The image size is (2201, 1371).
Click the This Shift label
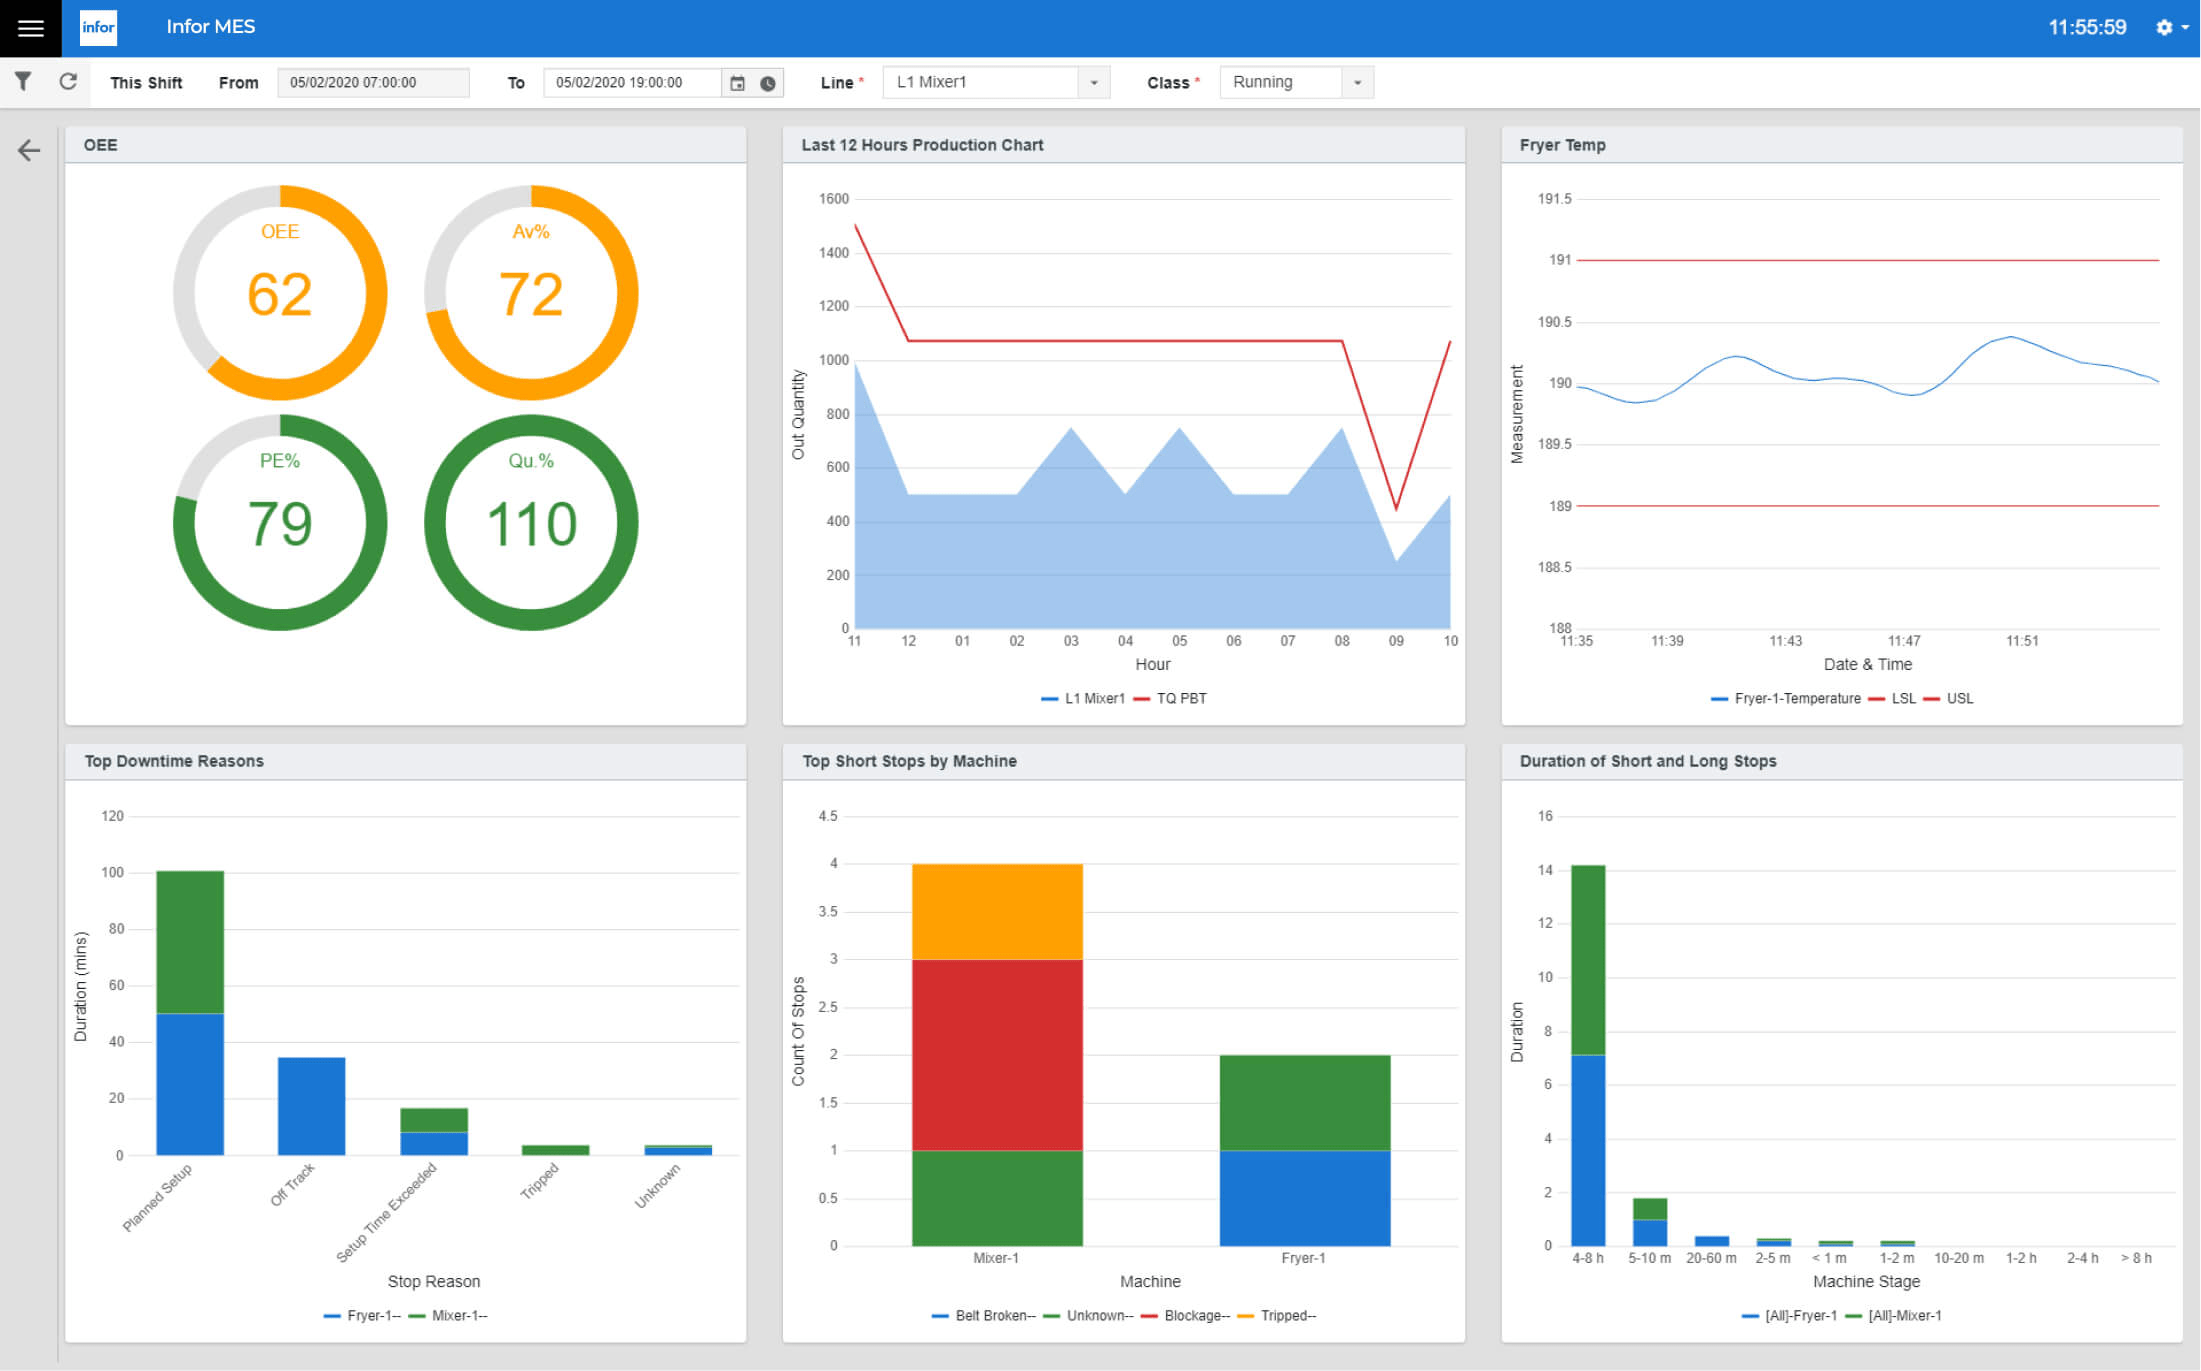(x=146, y=83)
